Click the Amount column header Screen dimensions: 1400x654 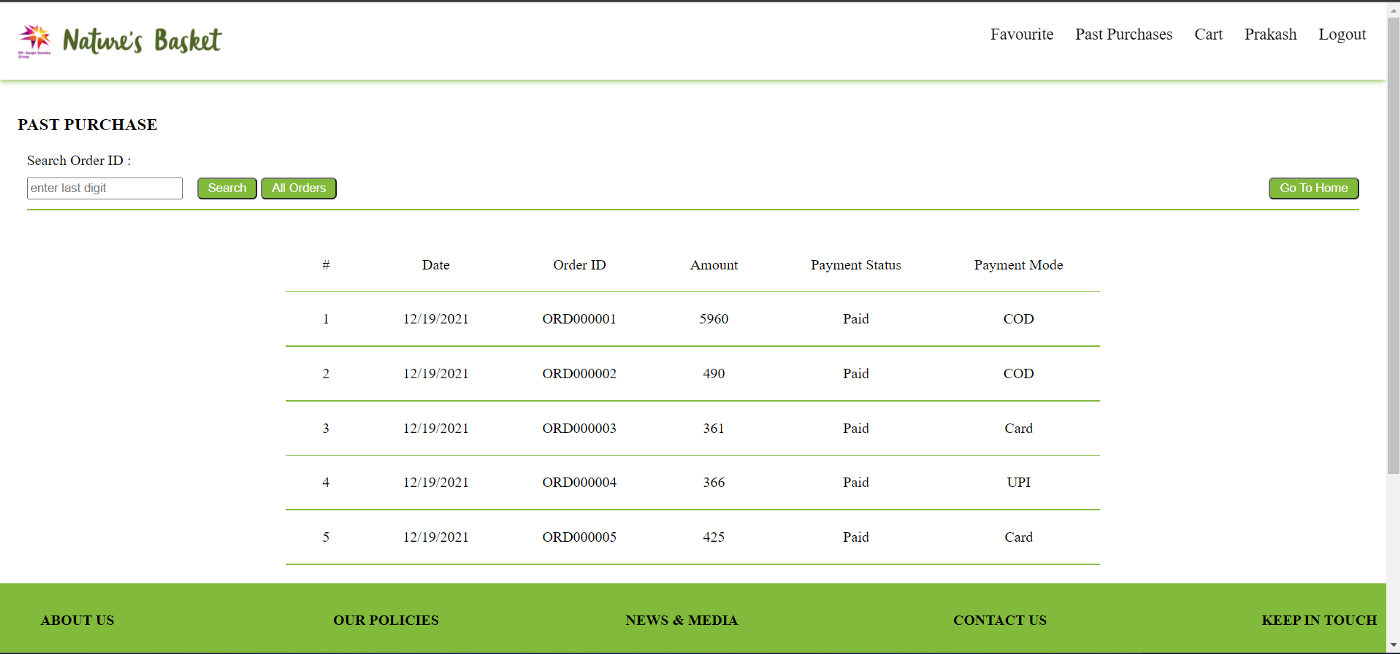point(714,265)
